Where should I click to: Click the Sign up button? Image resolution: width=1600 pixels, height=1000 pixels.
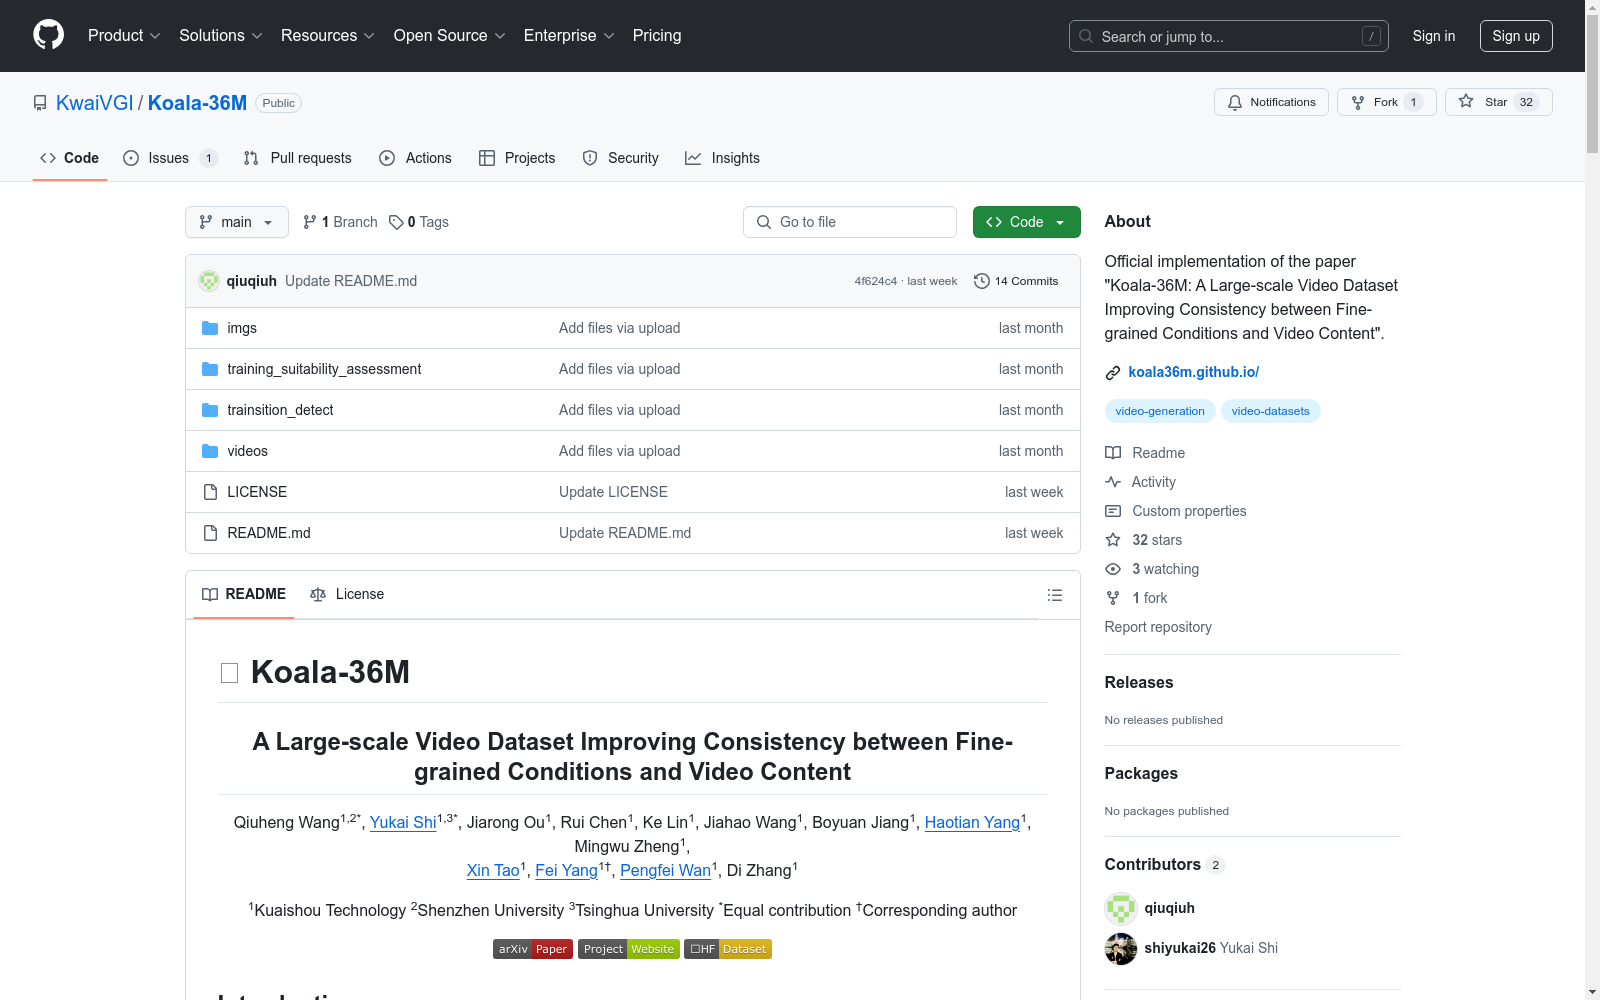(x=1516, y=36)
